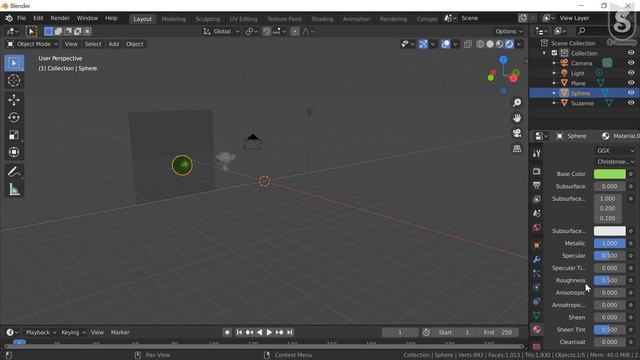Choose the Rotate tool
The image size is (640, 360).
(x=14, y=118)
